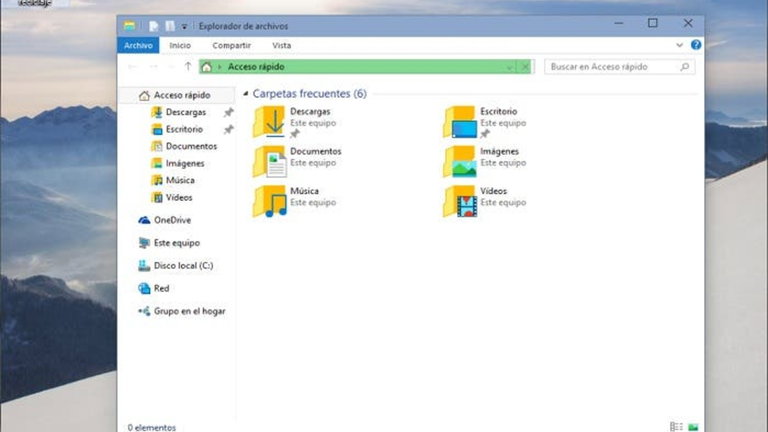Switch to the Inicio tab

click(180, 45)
